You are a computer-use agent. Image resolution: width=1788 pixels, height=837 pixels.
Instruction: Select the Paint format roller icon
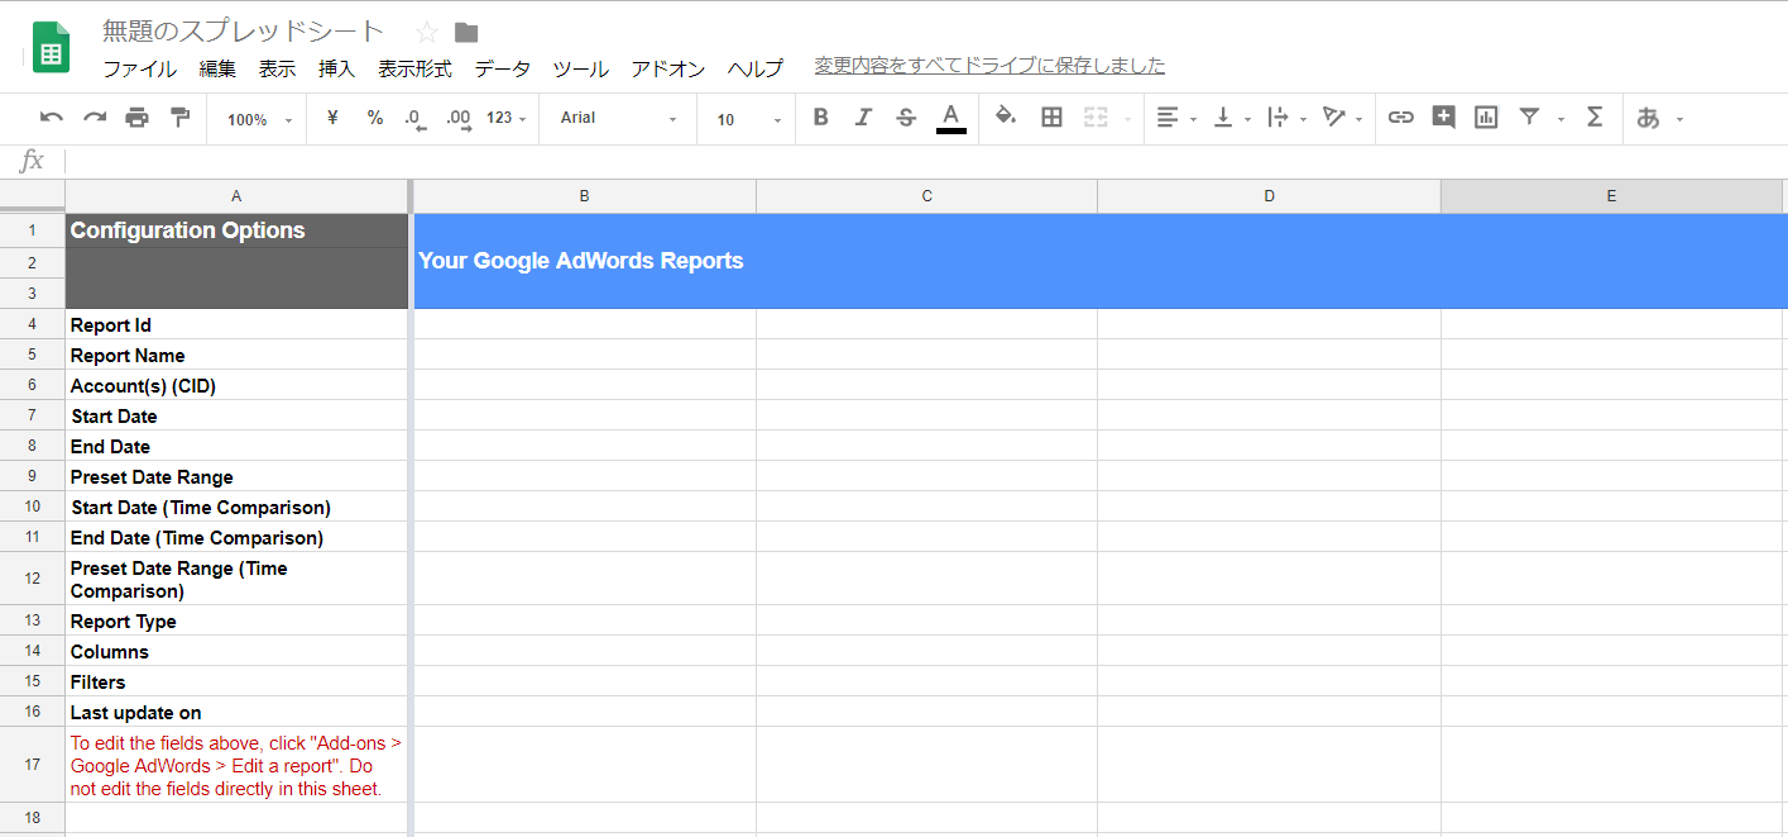[180, 118]
